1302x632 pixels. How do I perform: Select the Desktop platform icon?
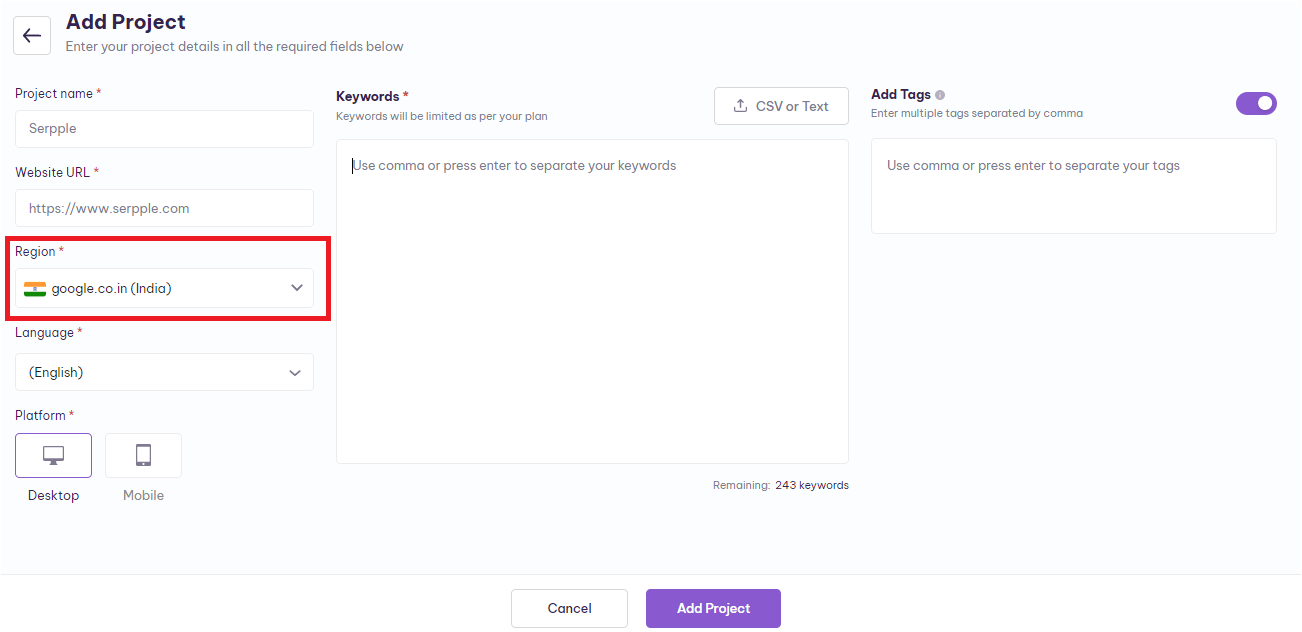53,455
